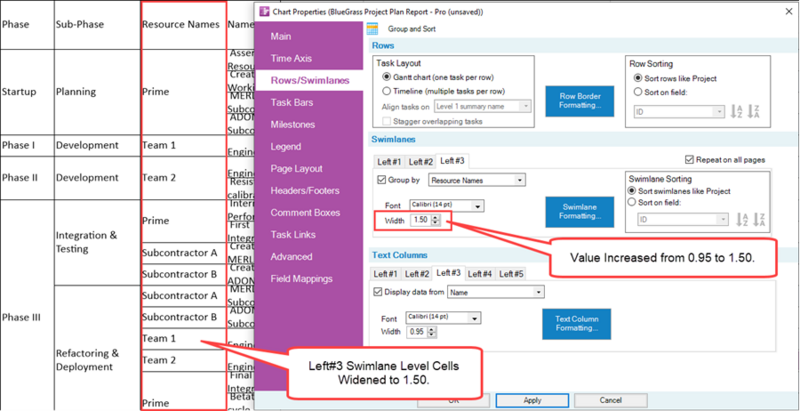
Task: Open the swimlane Font Calibri dropdown
Action: pyautogui.click(x=447, y=206)
